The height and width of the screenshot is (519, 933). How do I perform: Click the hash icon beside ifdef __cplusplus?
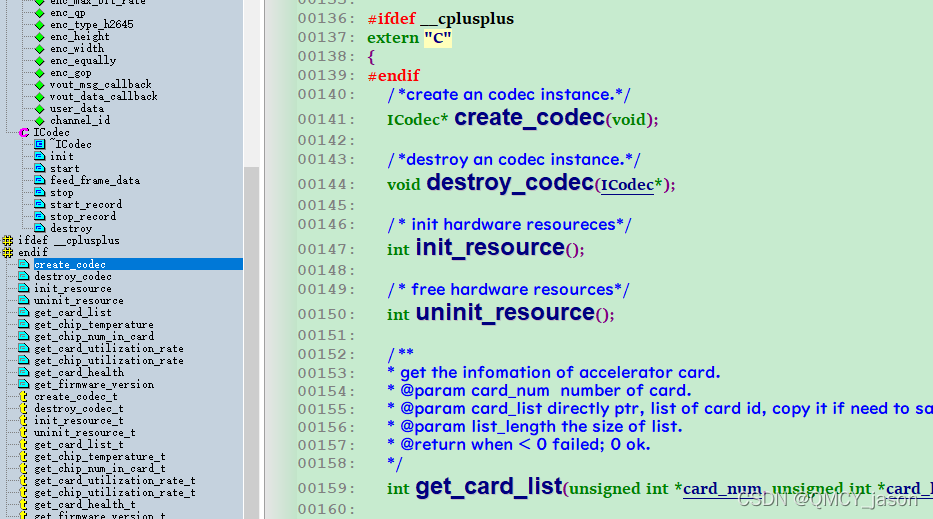pos(8,240)
